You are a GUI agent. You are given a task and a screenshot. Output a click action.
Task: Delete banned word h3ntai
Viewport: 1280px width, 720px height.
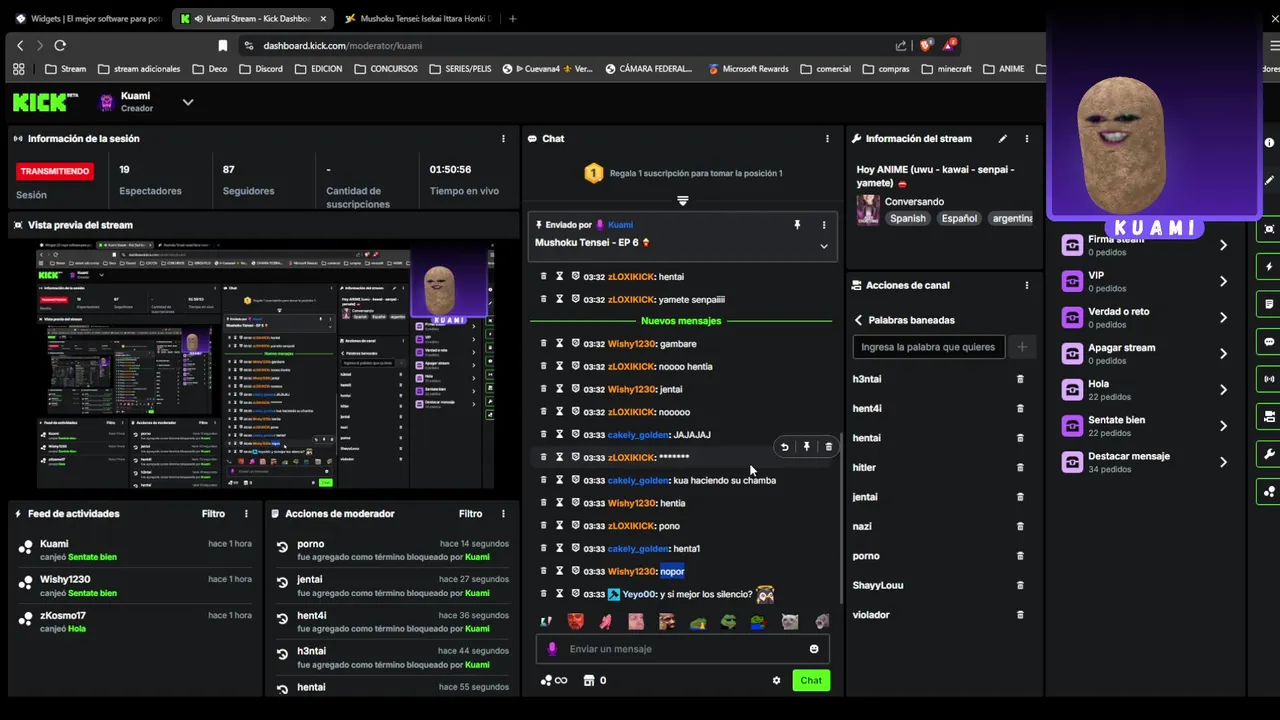pos(1020,379)
